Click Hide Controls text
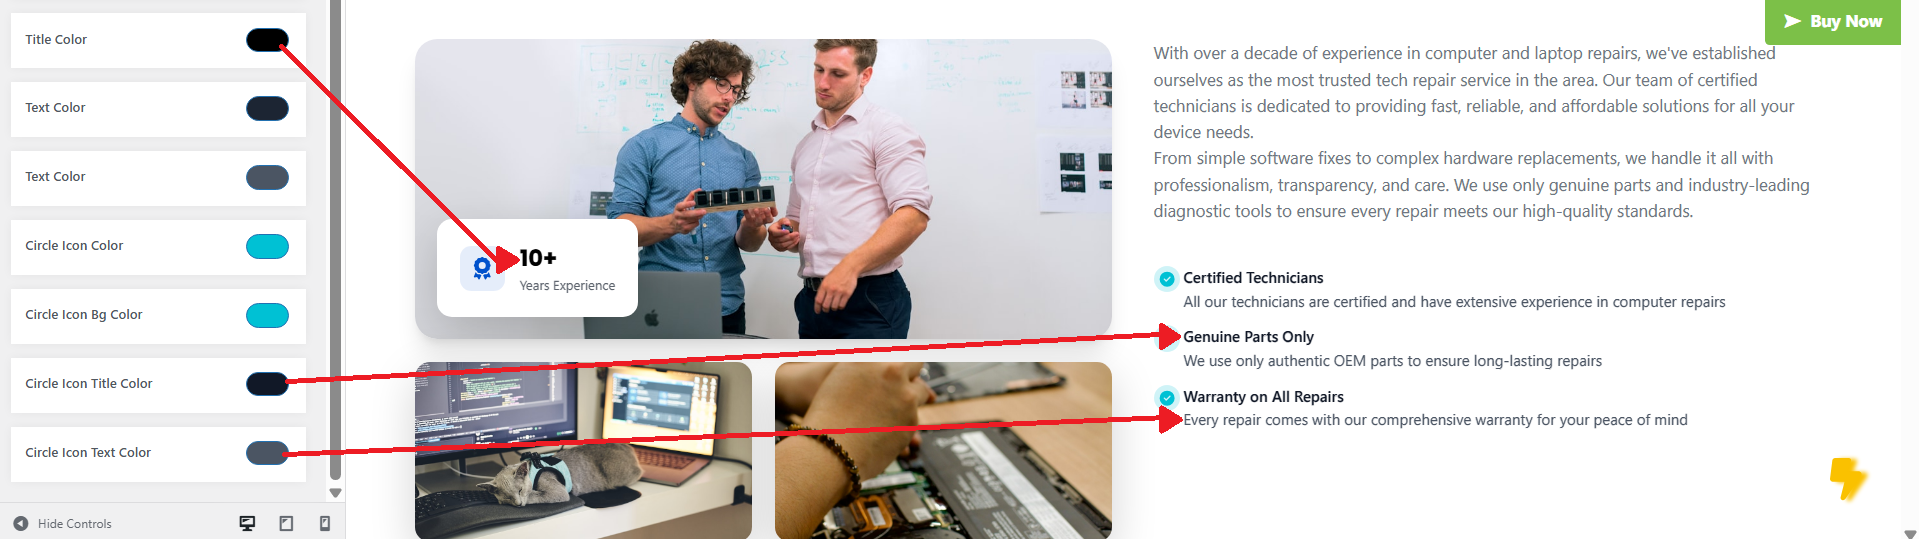This screenshot has width=1919, height=539. point(75,524)
